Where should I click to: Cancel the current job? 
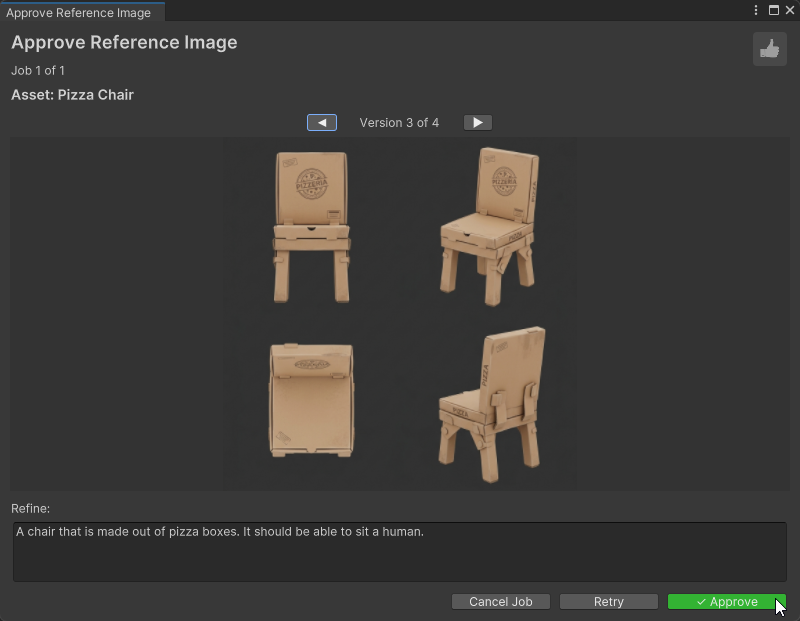point(500,601)
